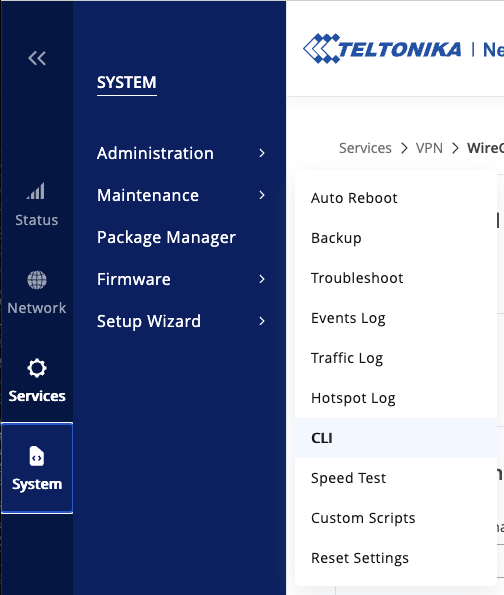This screenshot has width=504, height=595.
Task: Expand Firmware submenu chevron
Action: click(x=262, y=279)
